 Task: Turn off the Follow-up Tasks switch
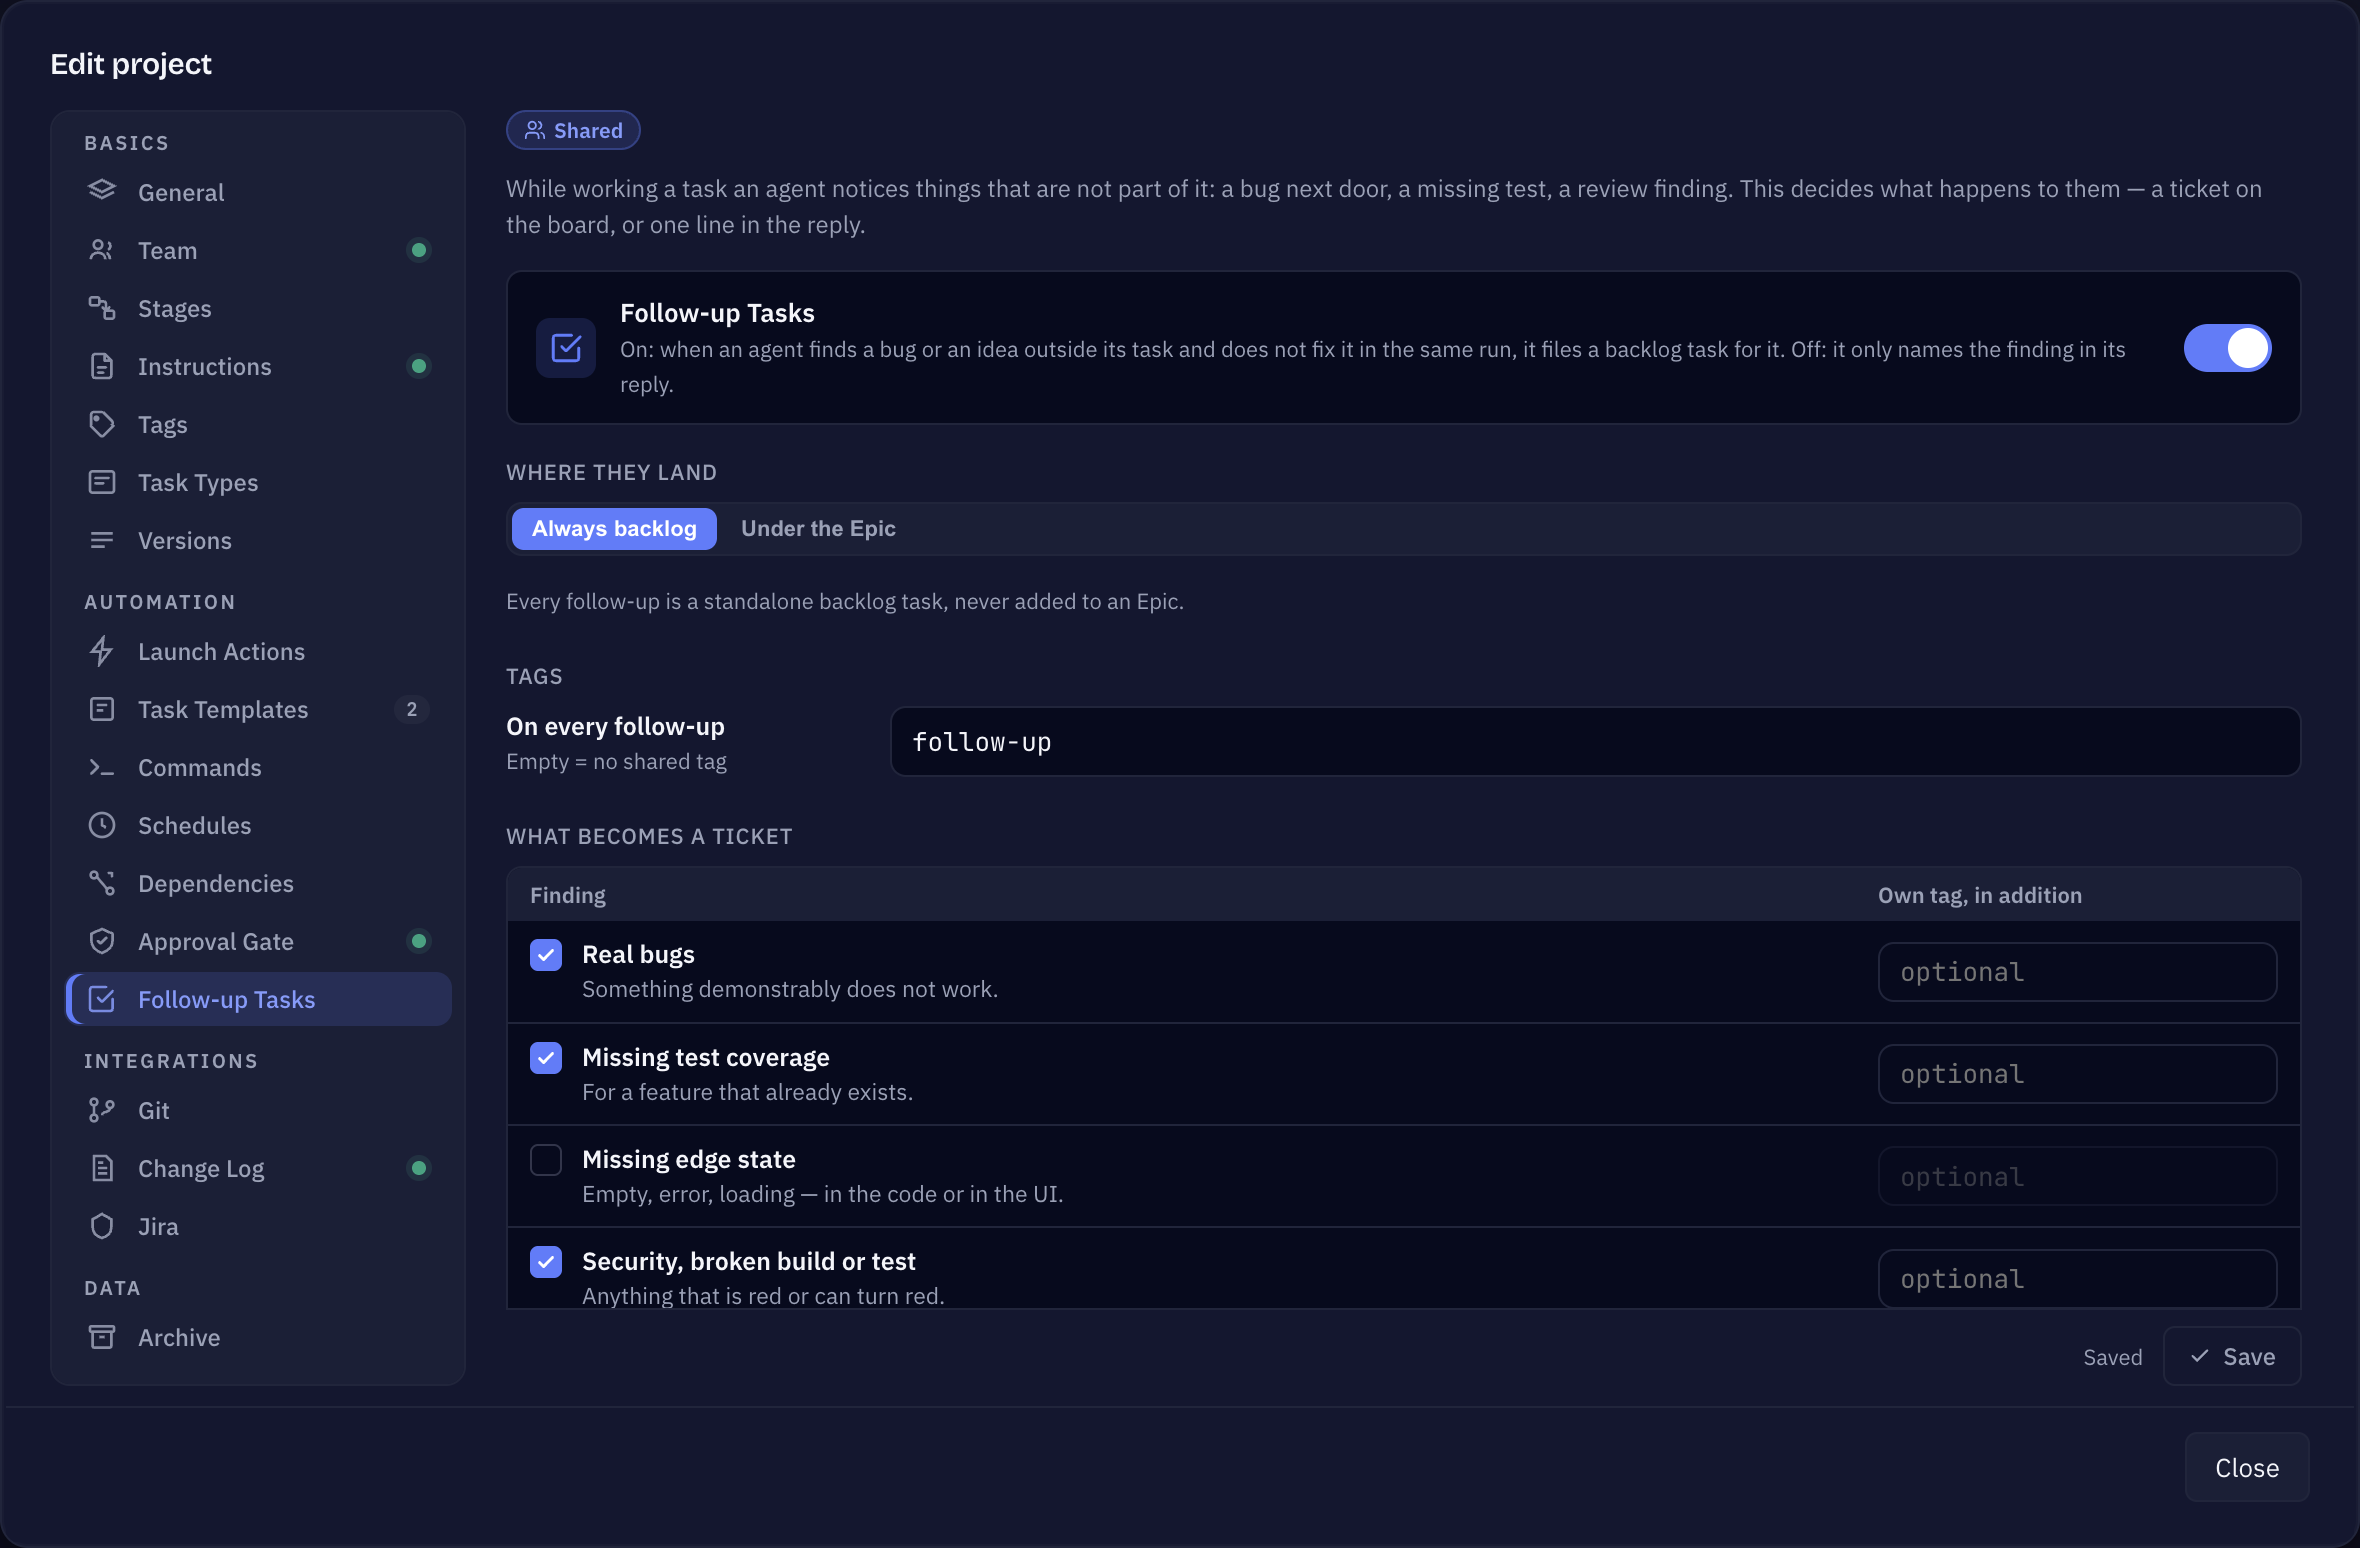click(x=2227, y=348)
